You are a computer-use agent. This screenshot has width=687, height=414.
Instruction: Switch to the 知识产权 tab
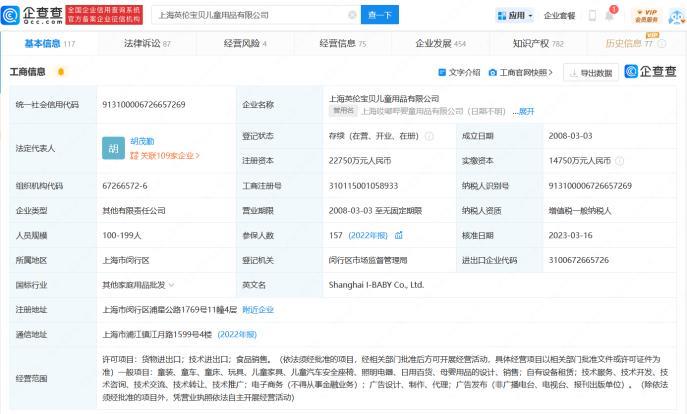coord(538,44)
